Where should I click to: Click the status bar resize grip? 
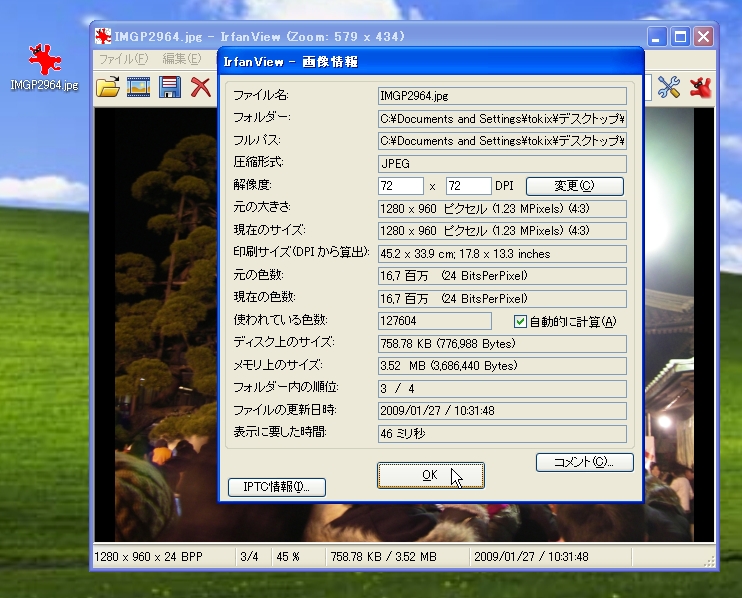[709, 561]
